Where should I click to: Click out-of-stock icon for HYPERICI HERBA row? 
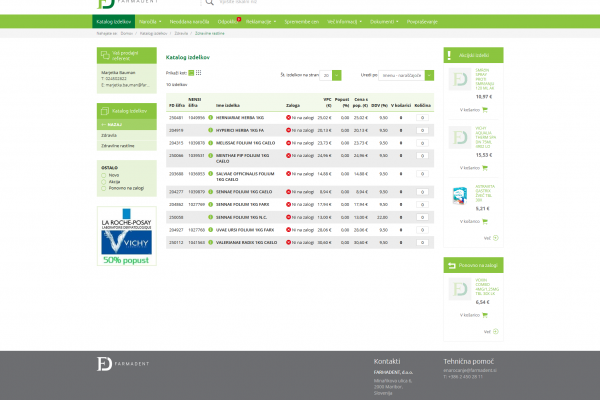click(x=289, y=130)
